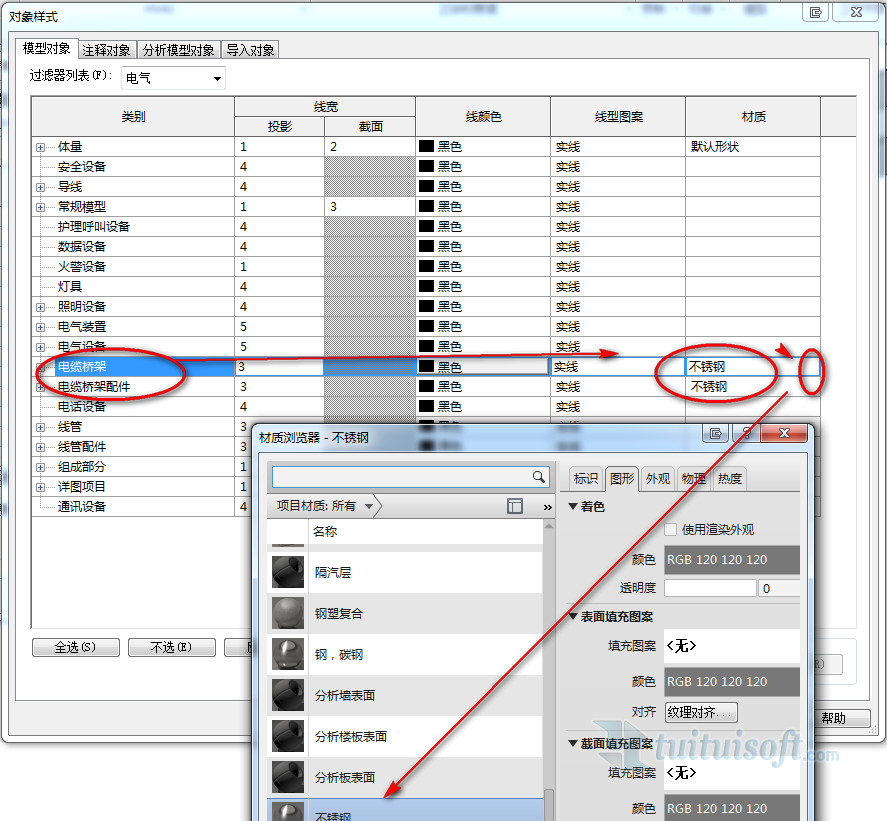Click the 纹理对齐... button

click(x=700, y=713)
